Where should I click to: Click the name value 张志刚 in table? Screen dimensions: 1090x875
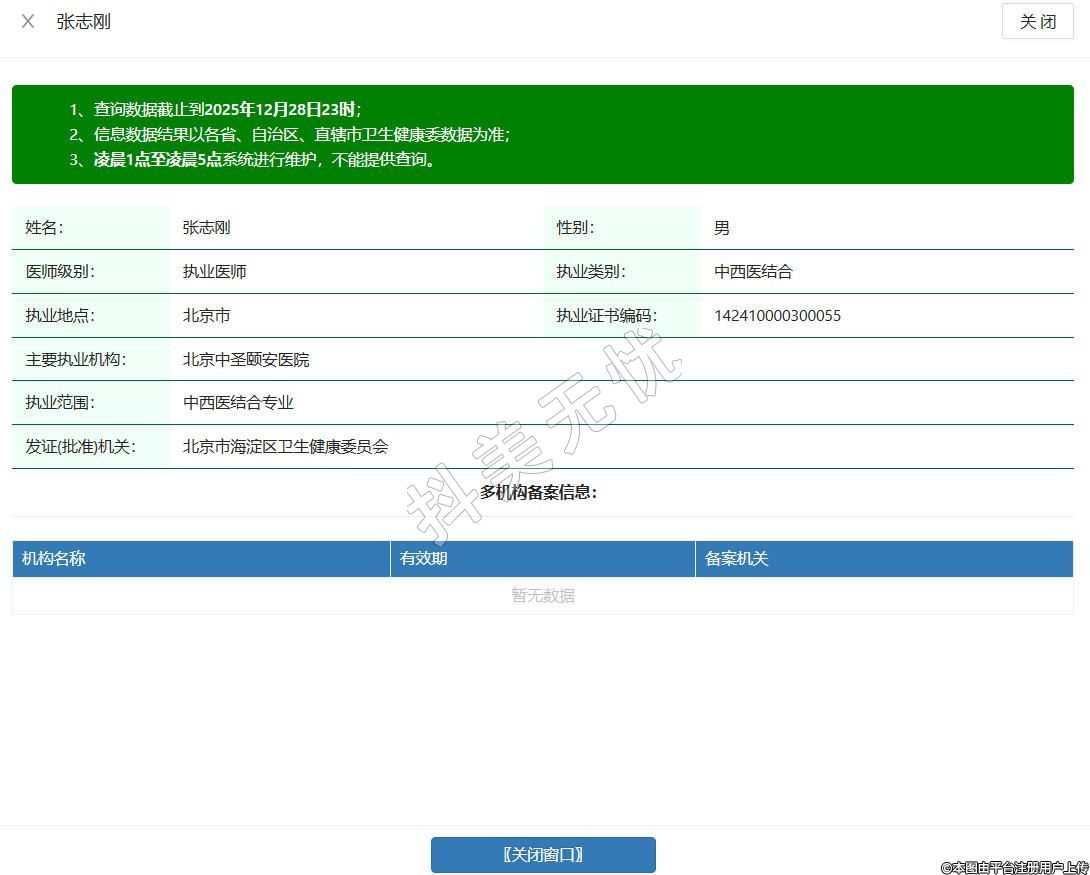point(206,228)
